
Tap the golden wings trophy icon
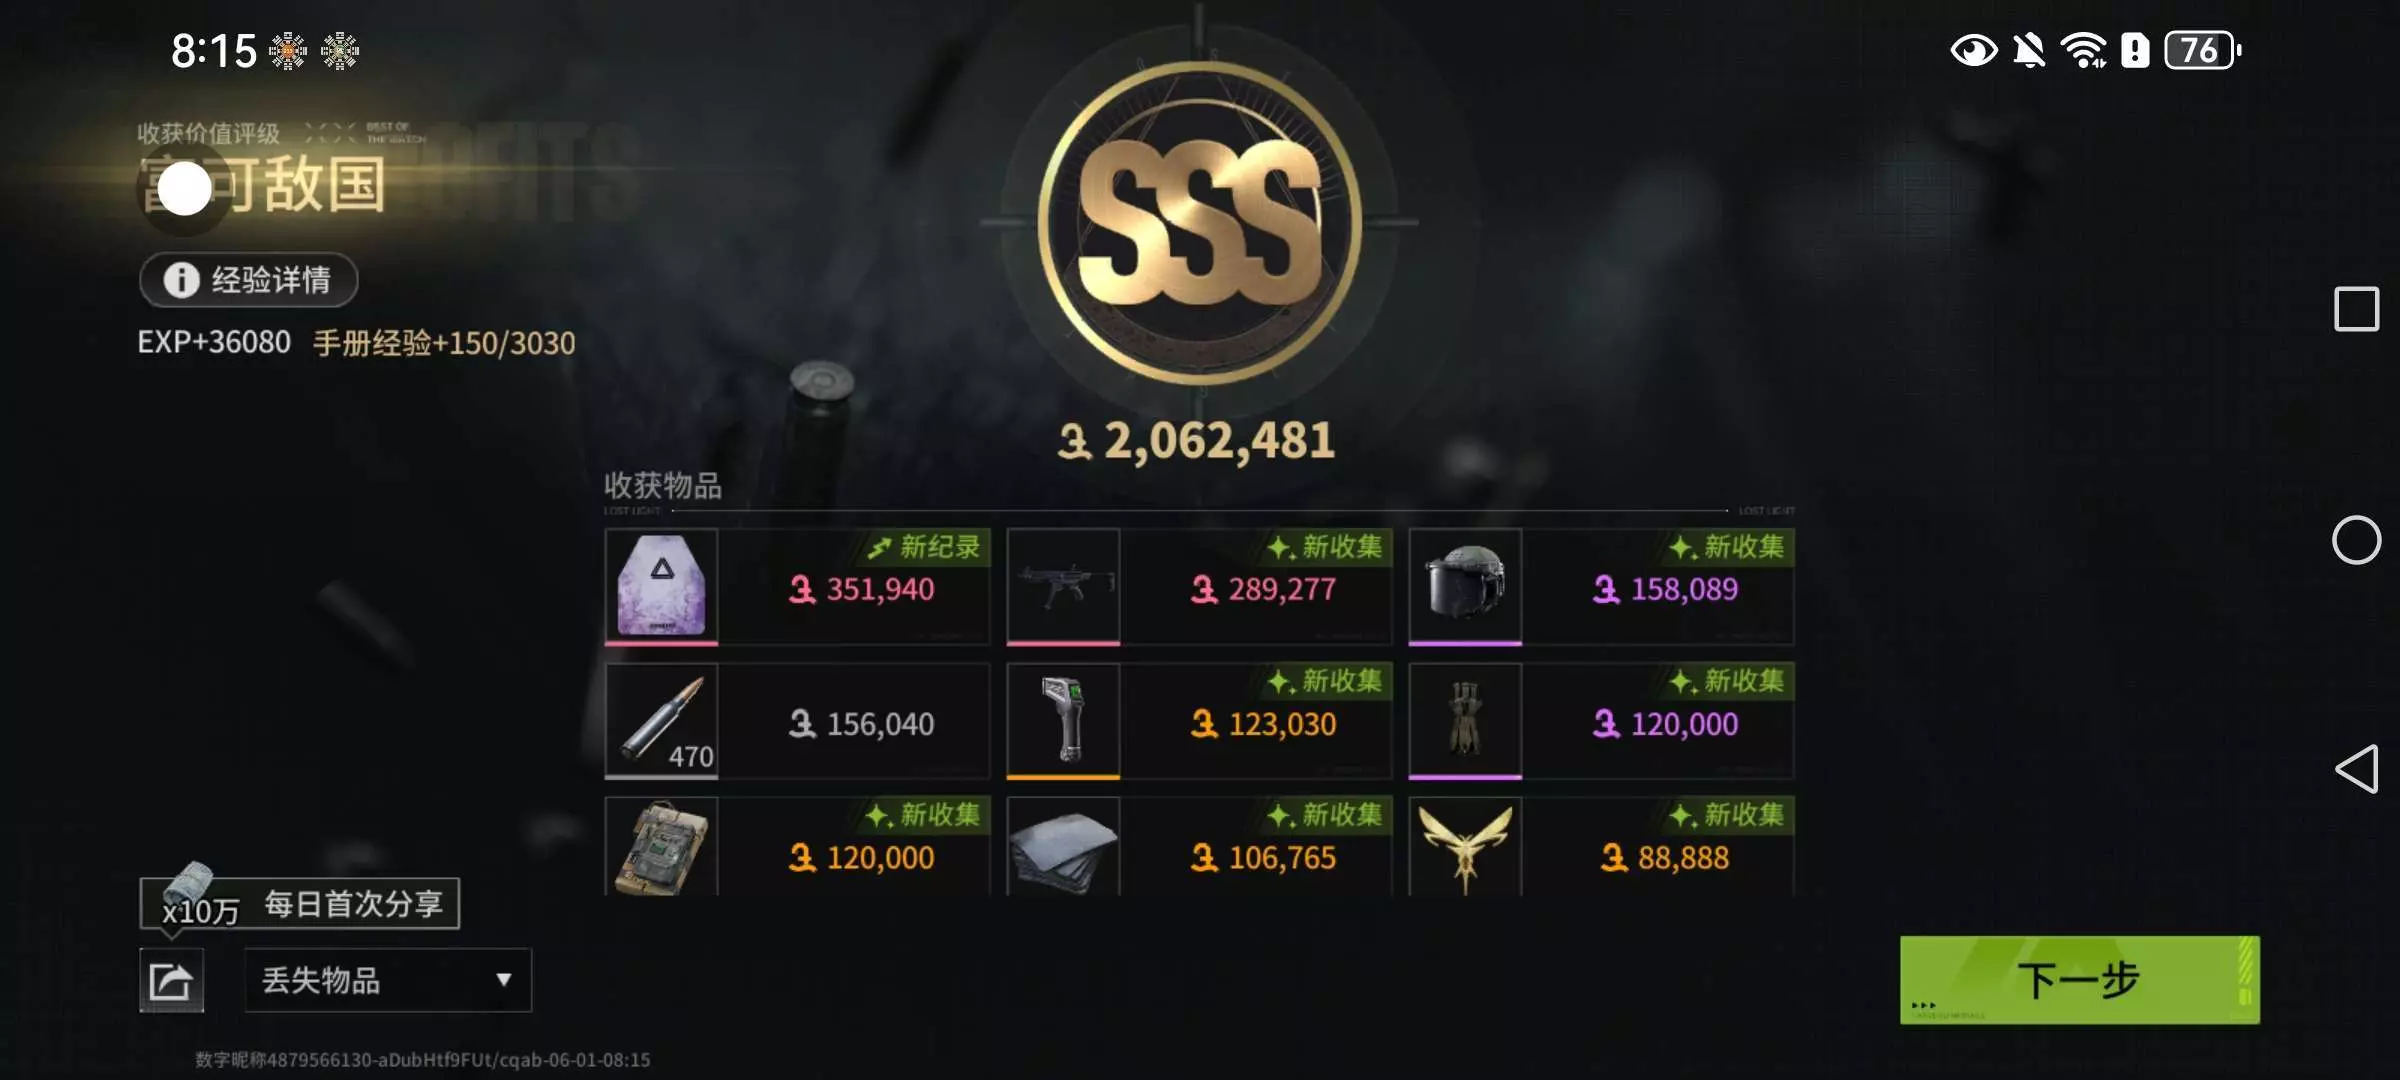pos(1465,847)
